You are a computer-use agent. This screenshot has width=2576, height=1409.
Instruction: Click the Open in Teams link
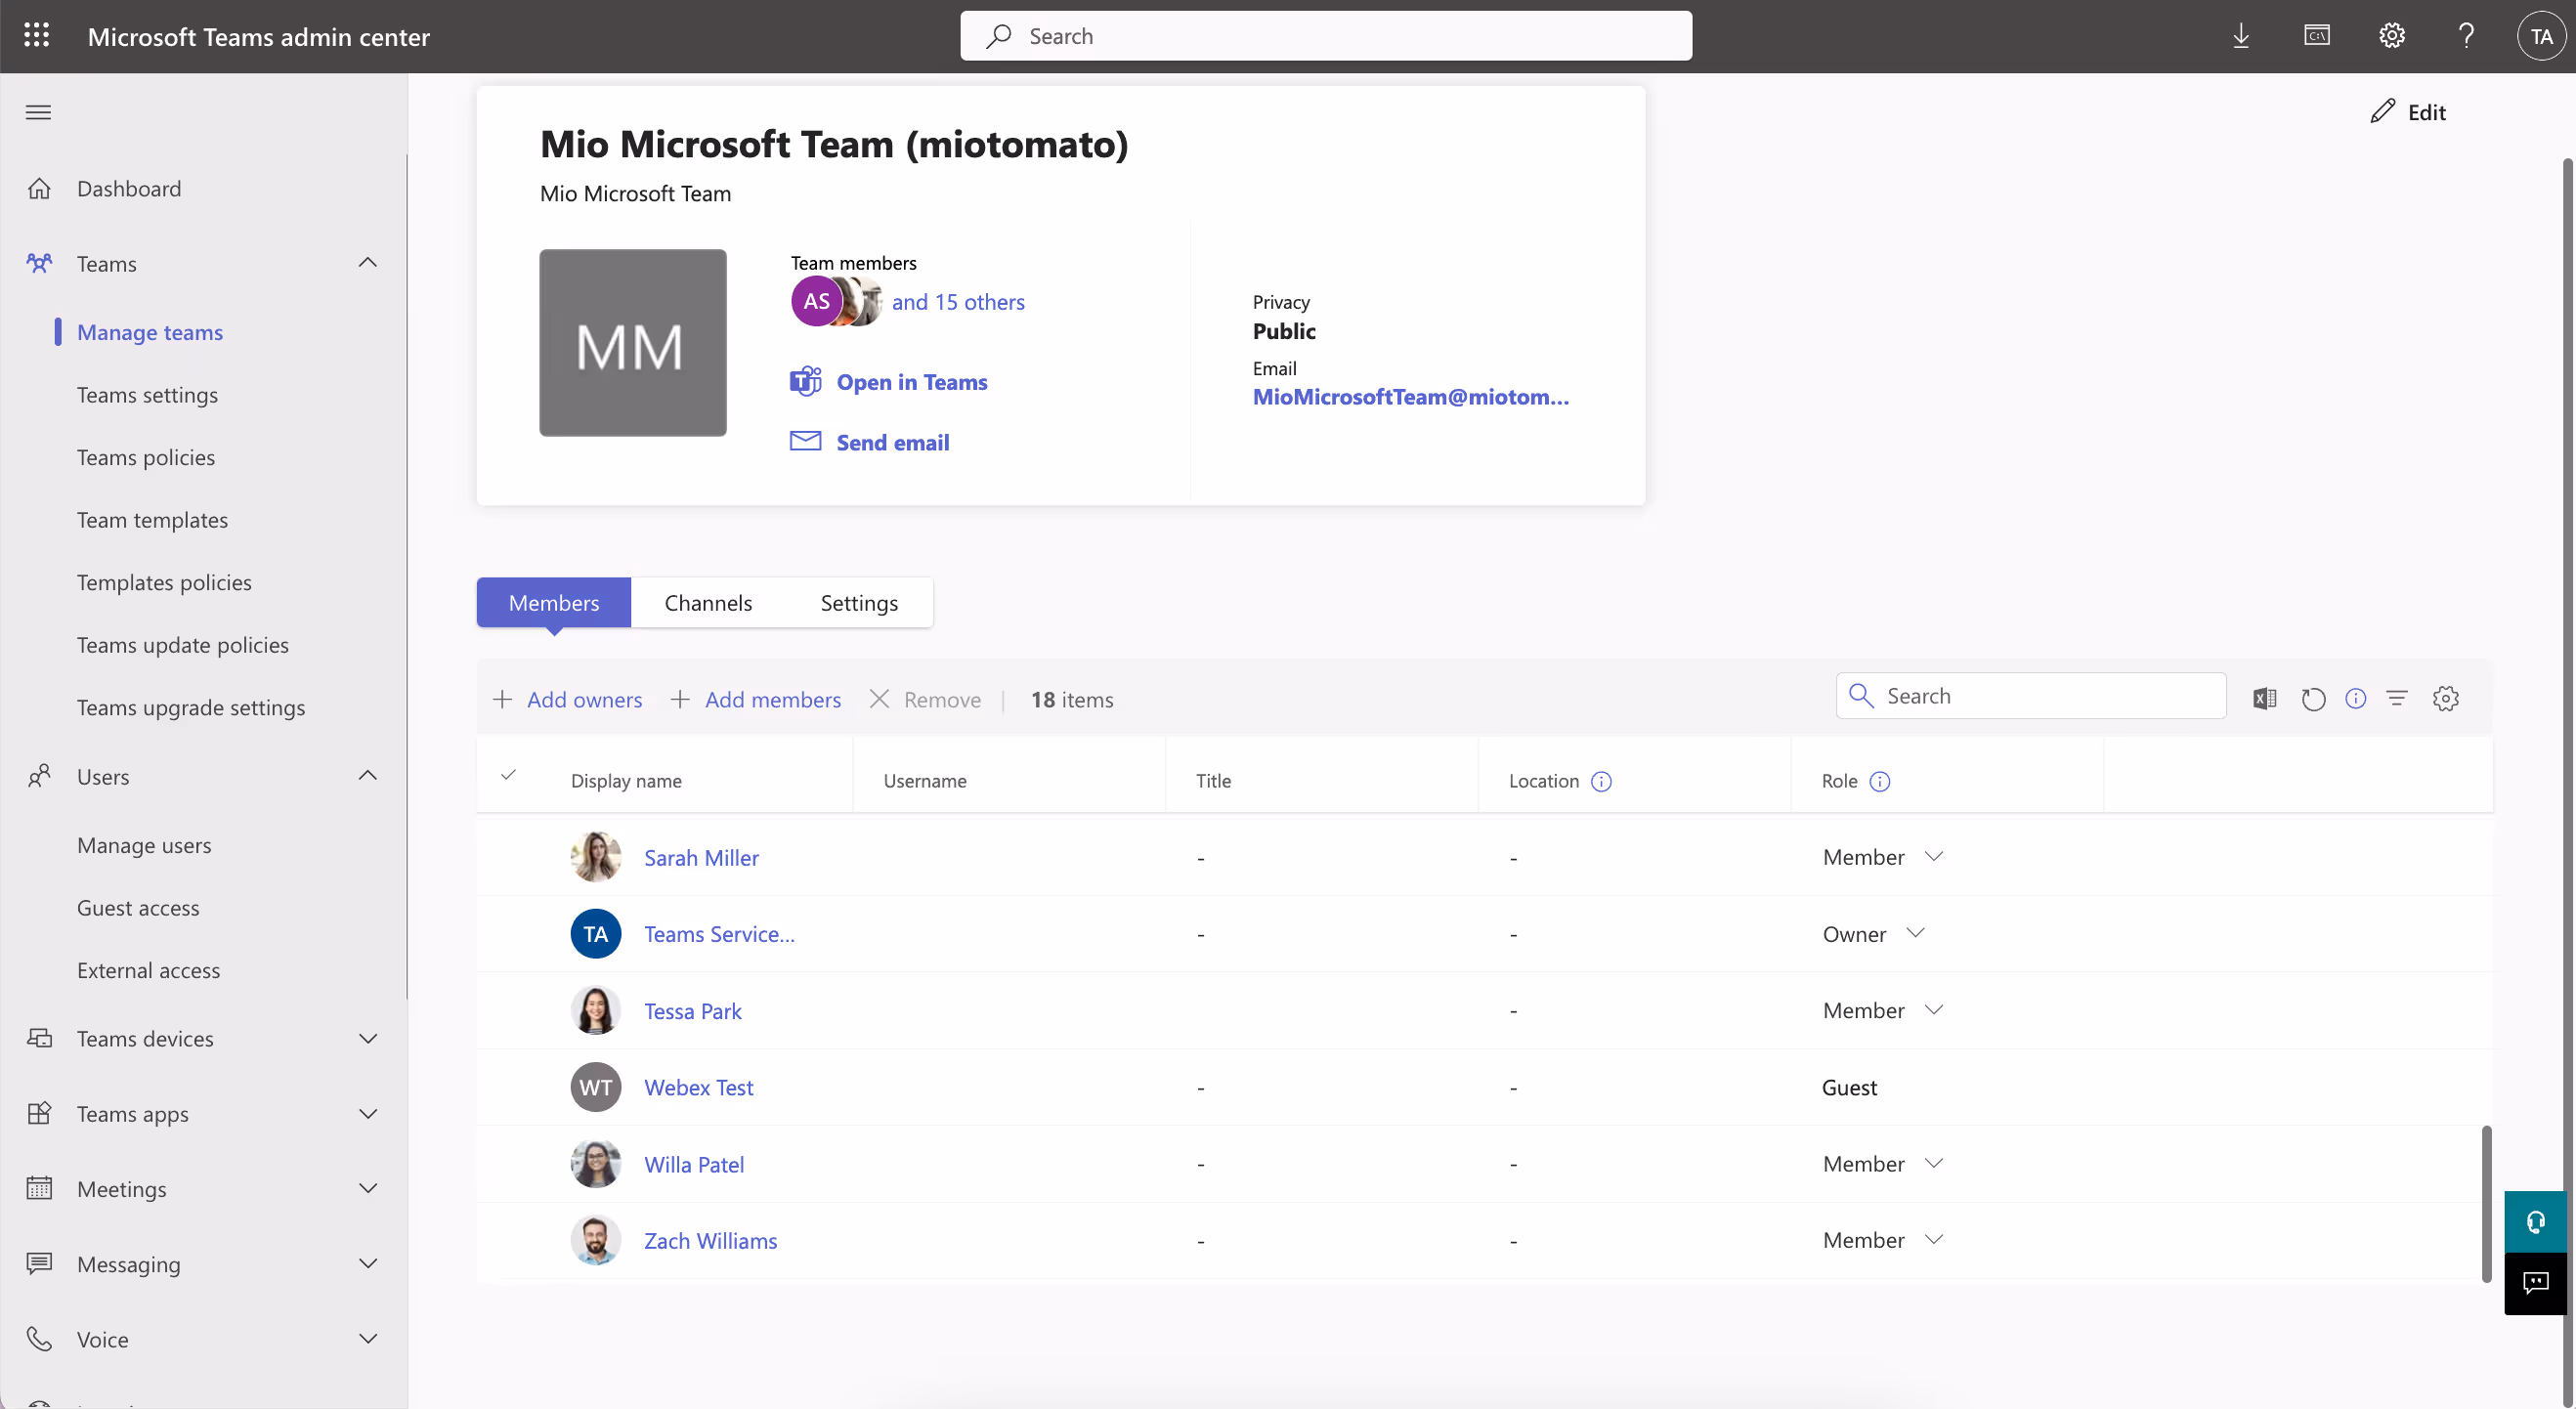[x=911, y=382]
